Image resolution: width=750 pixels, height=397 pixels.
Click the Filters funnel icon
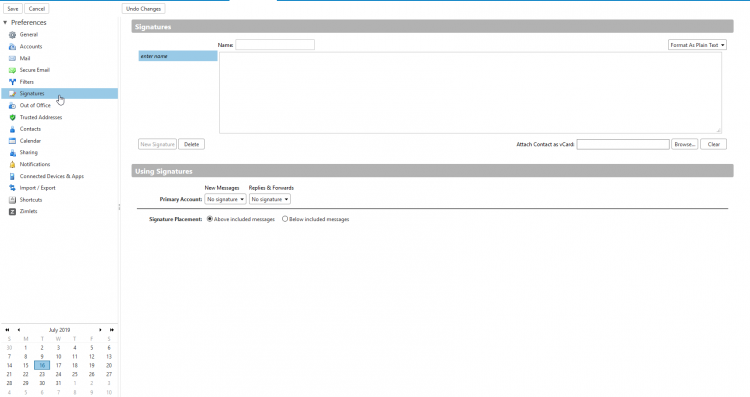coord(12,82)
